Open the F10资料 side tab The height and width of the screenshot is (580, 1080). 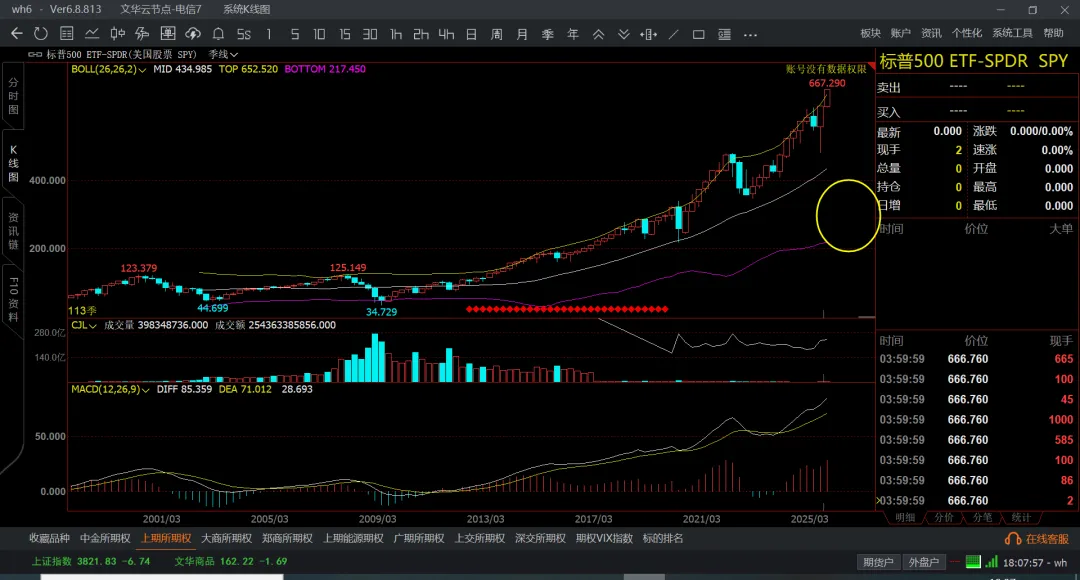(x=13, y=299)
